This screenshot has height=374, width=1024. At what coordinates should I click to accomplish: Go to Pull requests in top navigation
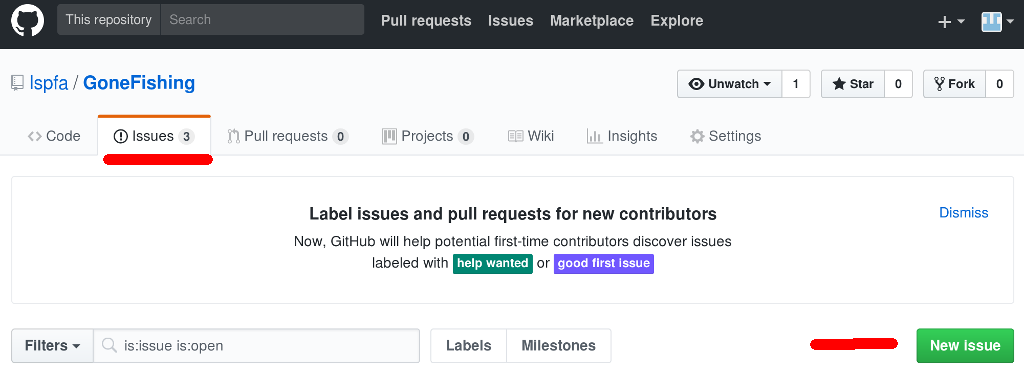tap(426, 21)
